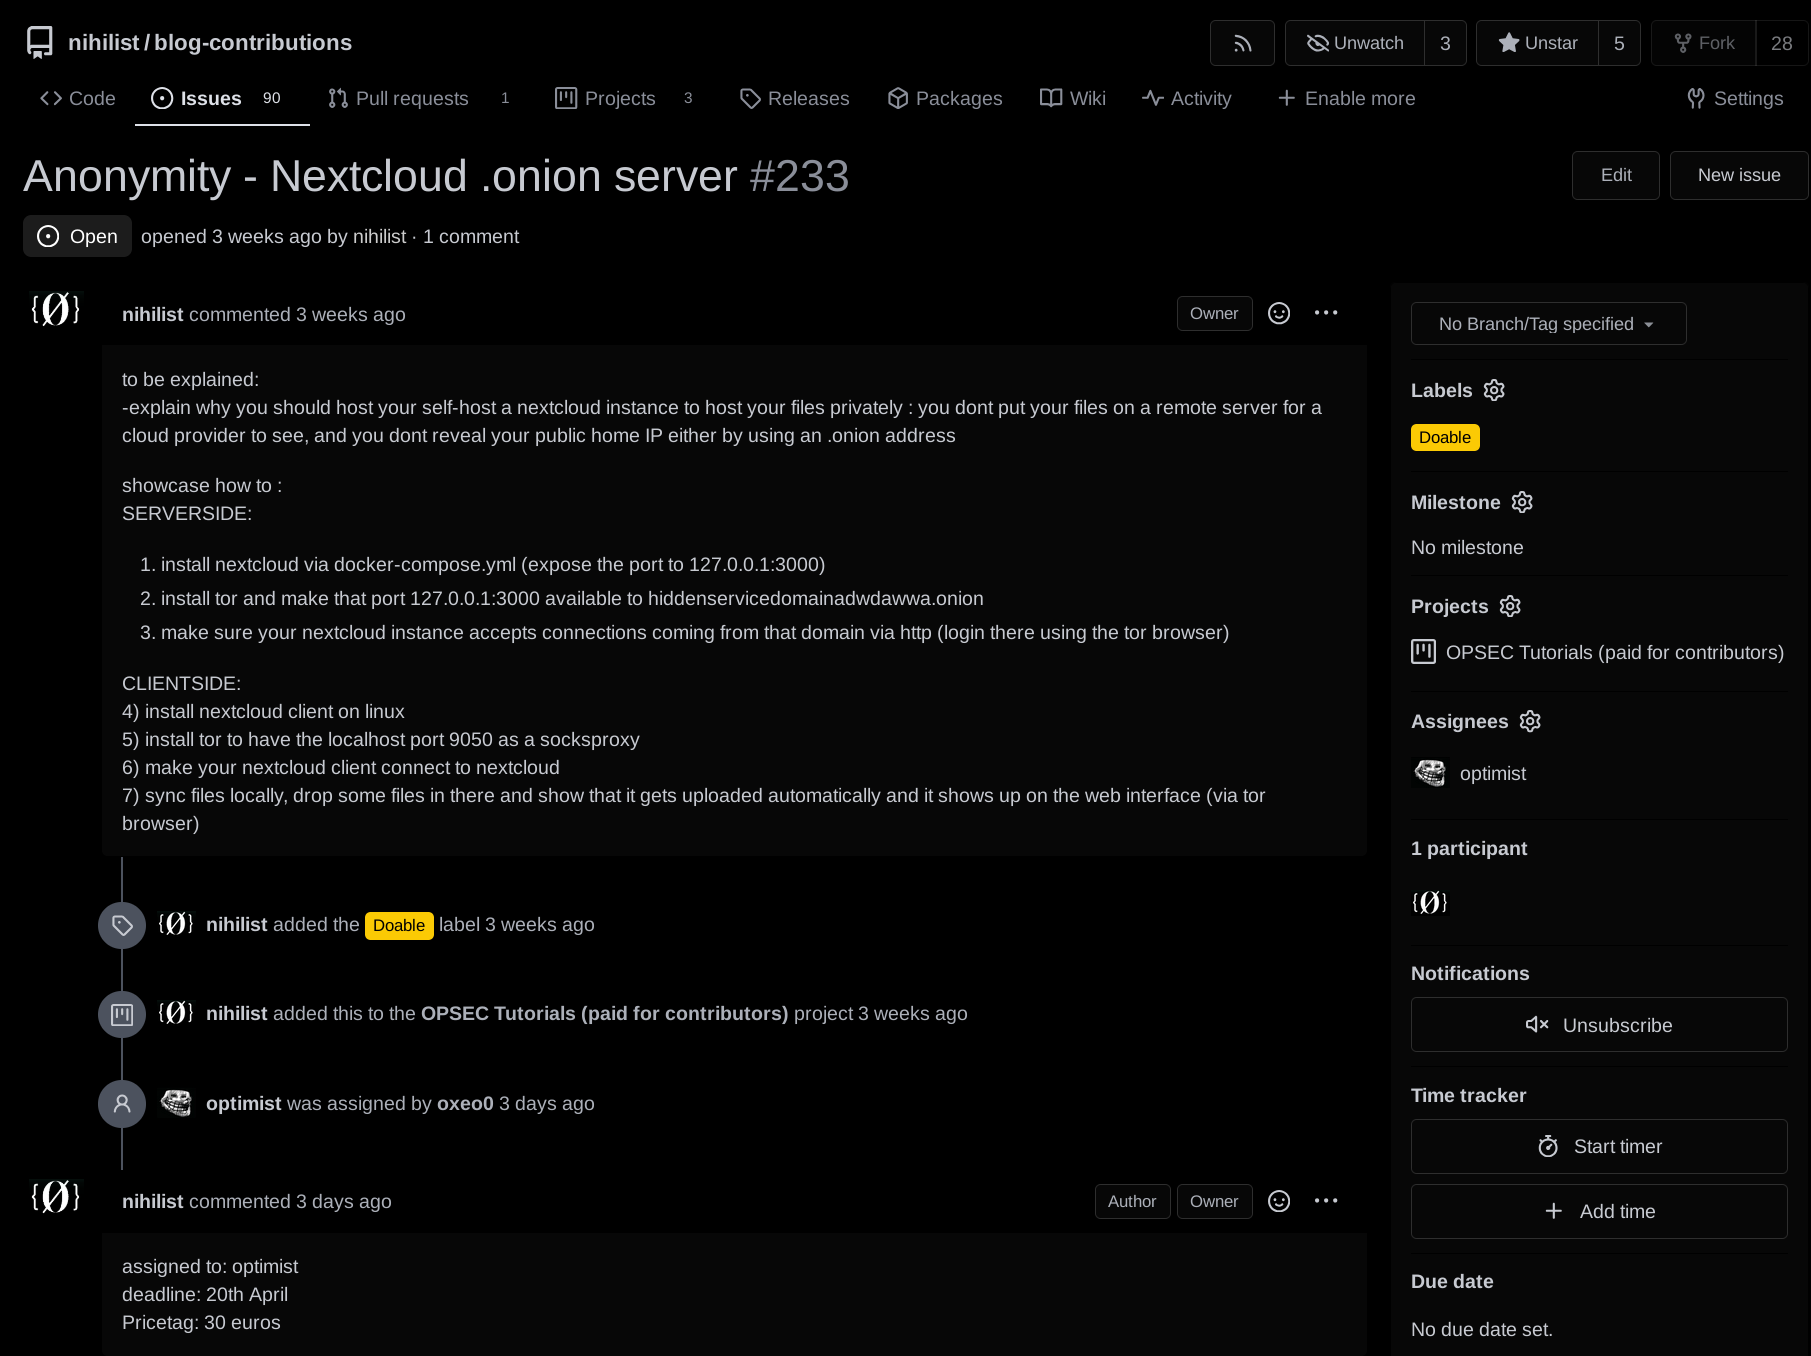The width and height of the screenshot is (1811, 1356).
Task: Open the Releases tab
Action: pyautogui.click(x=795, y=98)
